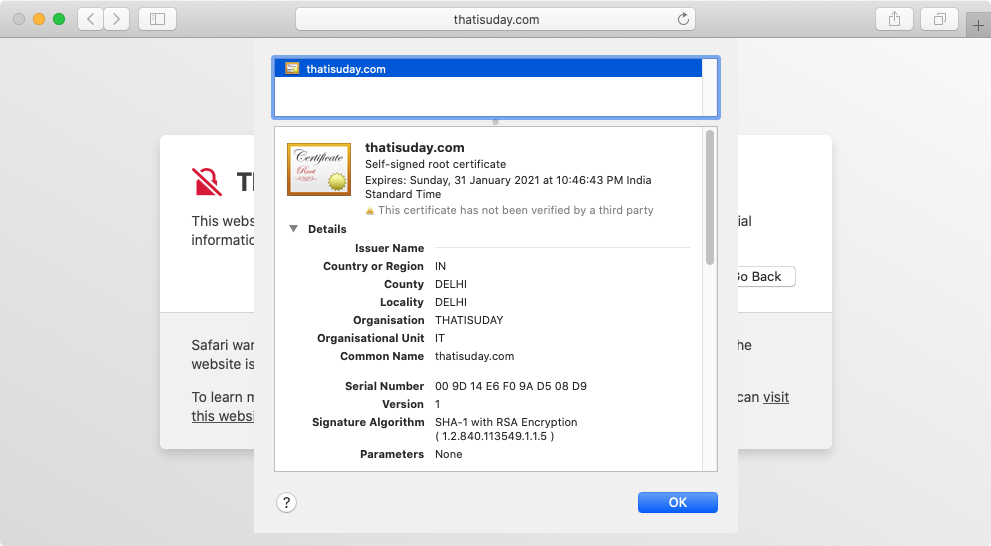Screen dimensions: 991x546
Task: Click the Version value 1
Action: [437, 404]
